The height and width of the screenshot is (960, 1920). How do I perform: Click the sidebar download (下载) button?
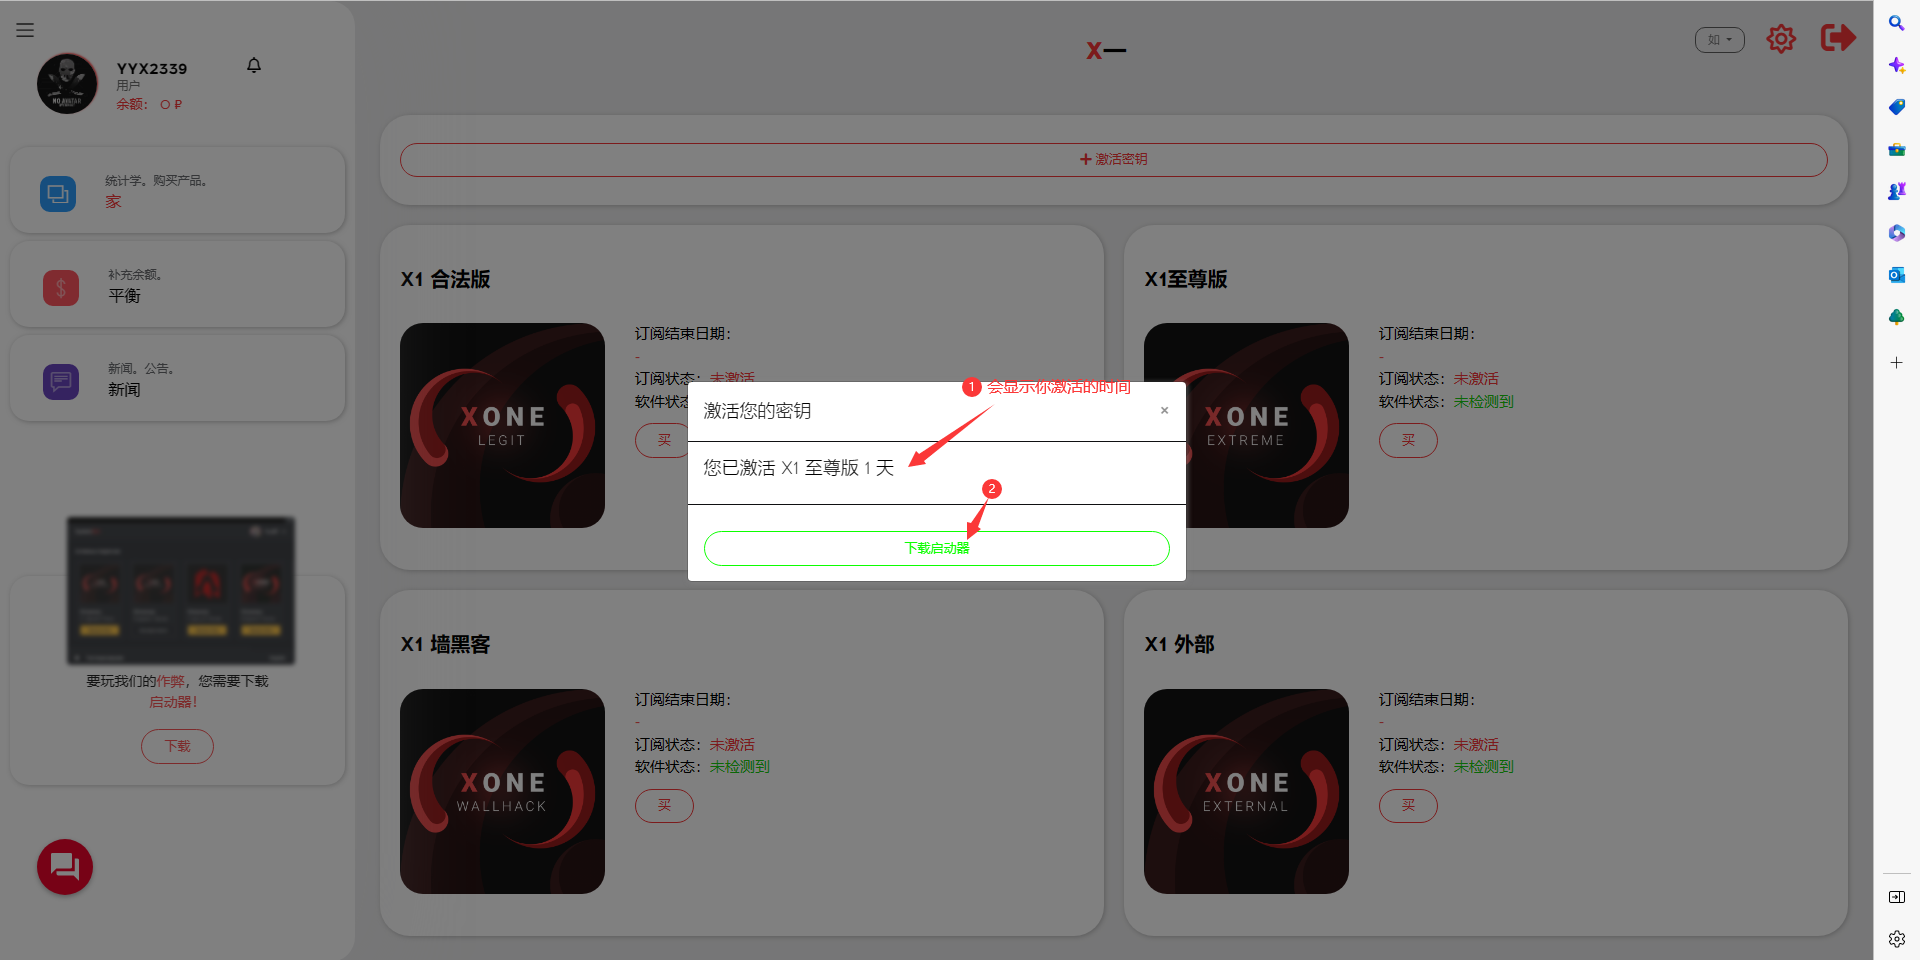(177, 746)
